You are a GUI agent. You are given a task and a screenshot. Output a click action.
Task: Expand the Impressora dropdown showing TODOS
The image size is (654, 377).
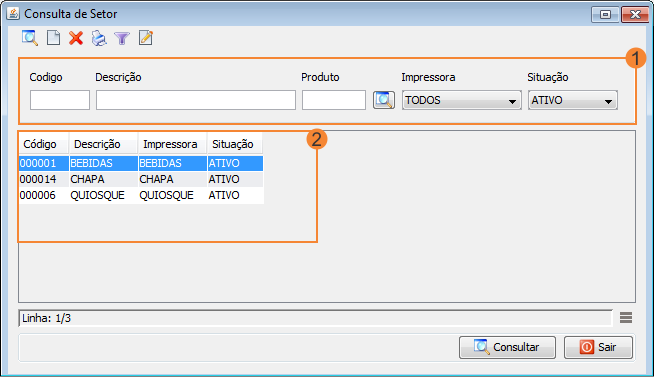[462, 101]
